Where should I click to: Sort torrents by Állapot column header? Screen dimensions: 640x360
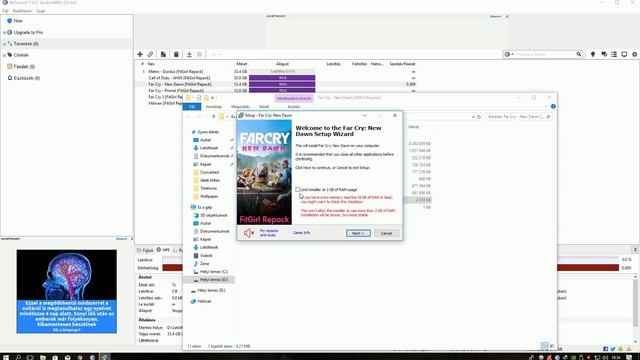tap(282, 64)
